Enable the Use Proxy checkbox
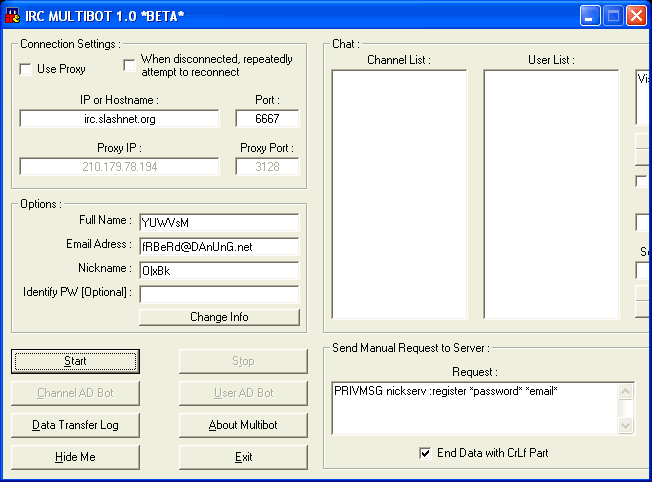The width and height of the screenshot is (652, 482). point(26,69)
